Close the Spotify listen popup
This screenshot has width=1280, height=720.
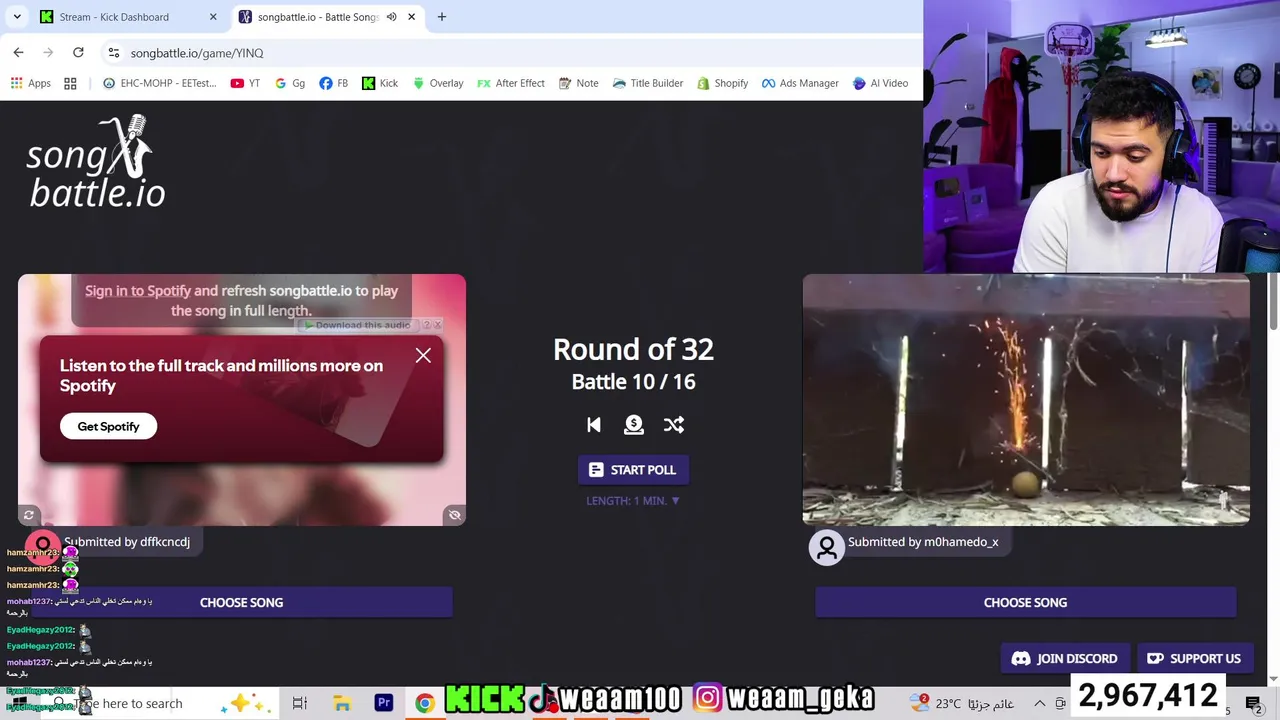coord(423,355)
